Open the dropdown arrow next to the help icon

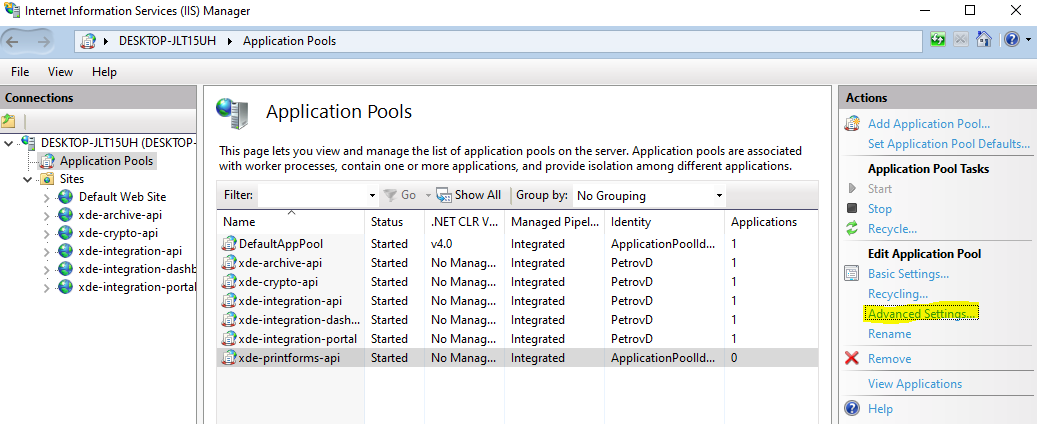[x=1027, y=40]
